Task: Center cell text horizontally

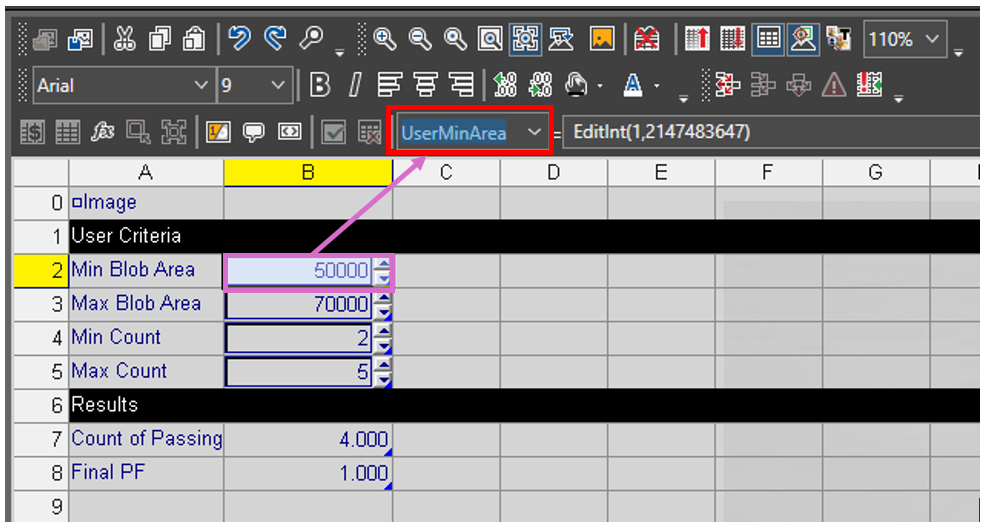Action: (425, 85)
